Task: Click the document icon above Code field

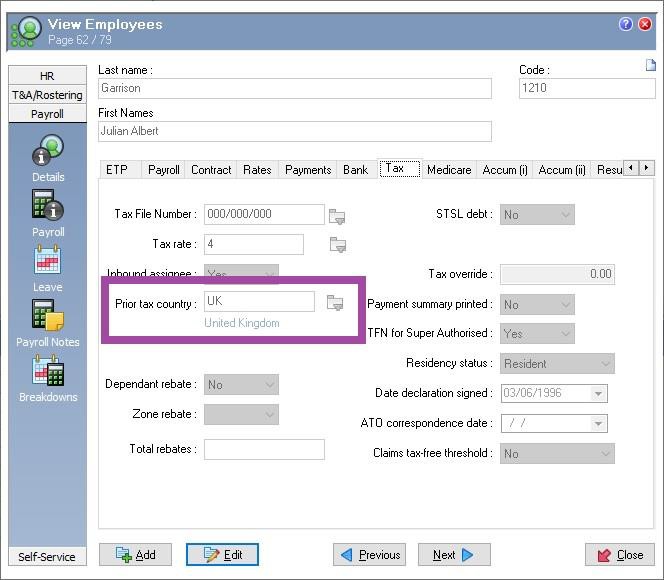Action: (x=650, y=66)
